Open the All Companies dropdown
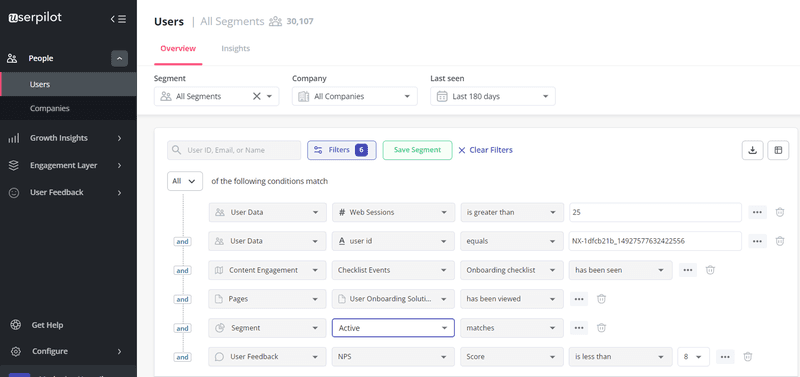The width and height of the screenshot is (800, 377). tap(355, 96)
